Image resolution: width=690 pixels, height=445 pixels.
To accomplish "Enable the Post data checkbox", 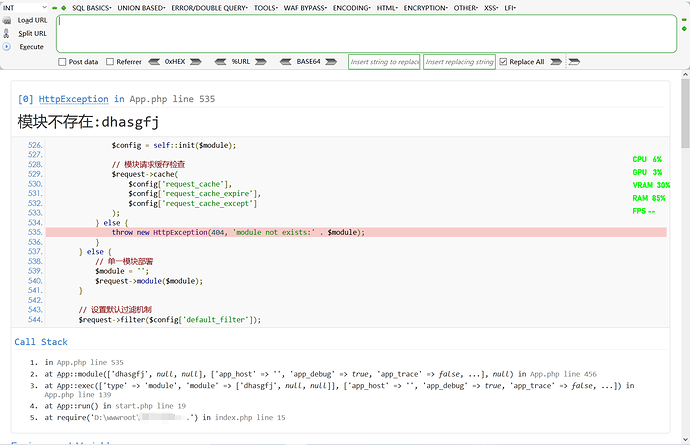I will coord(62,62).
